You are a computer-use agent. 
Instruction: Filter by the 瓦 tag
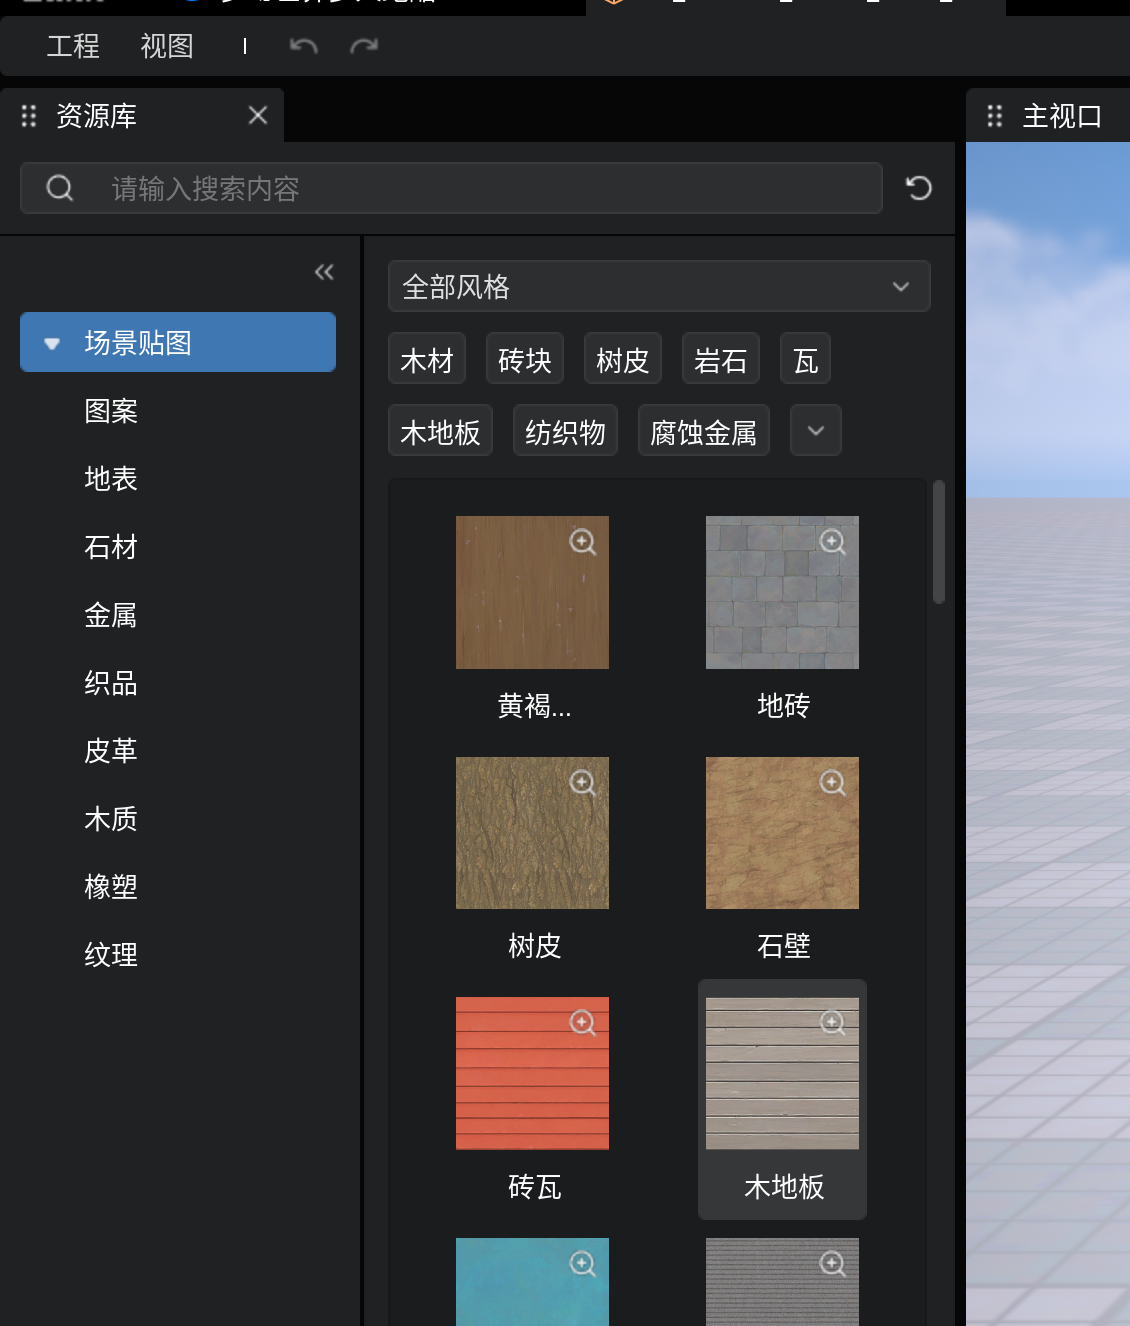point(805,358)
